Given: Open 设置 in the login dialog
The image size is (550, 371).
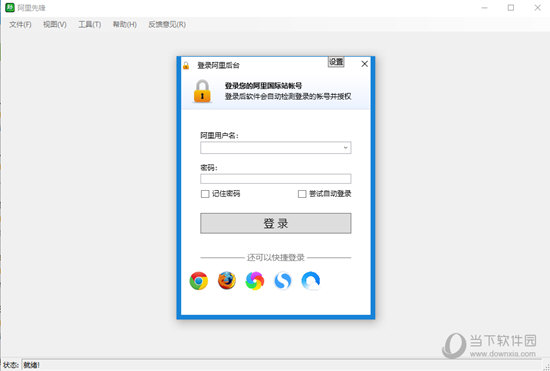Looking at the screenshot, I should pos(336,62).
